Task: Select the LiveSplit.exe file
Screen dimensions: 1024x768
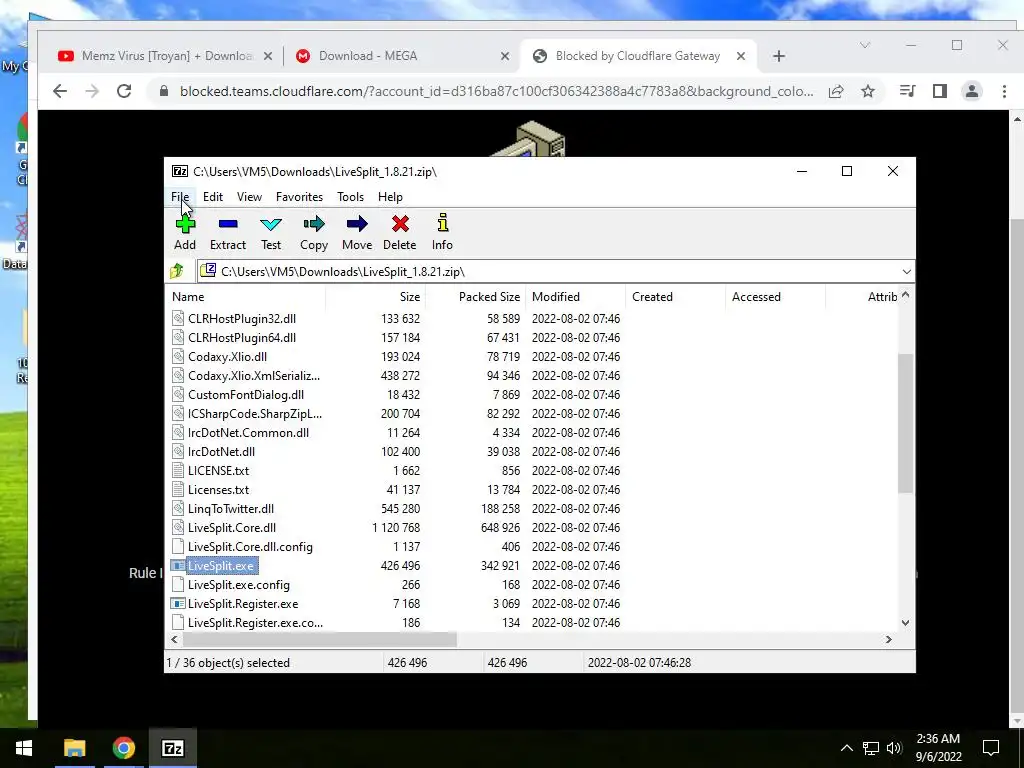Action: (x=221, y=566)
